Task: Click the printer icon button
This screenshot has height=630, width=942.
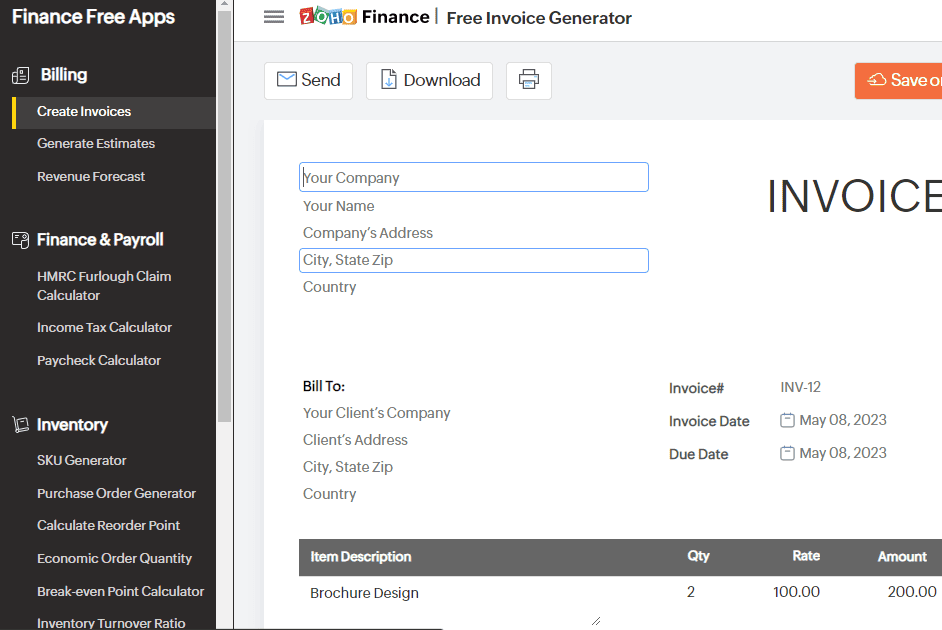Action: pyautogui.click(x=529, y=80)
